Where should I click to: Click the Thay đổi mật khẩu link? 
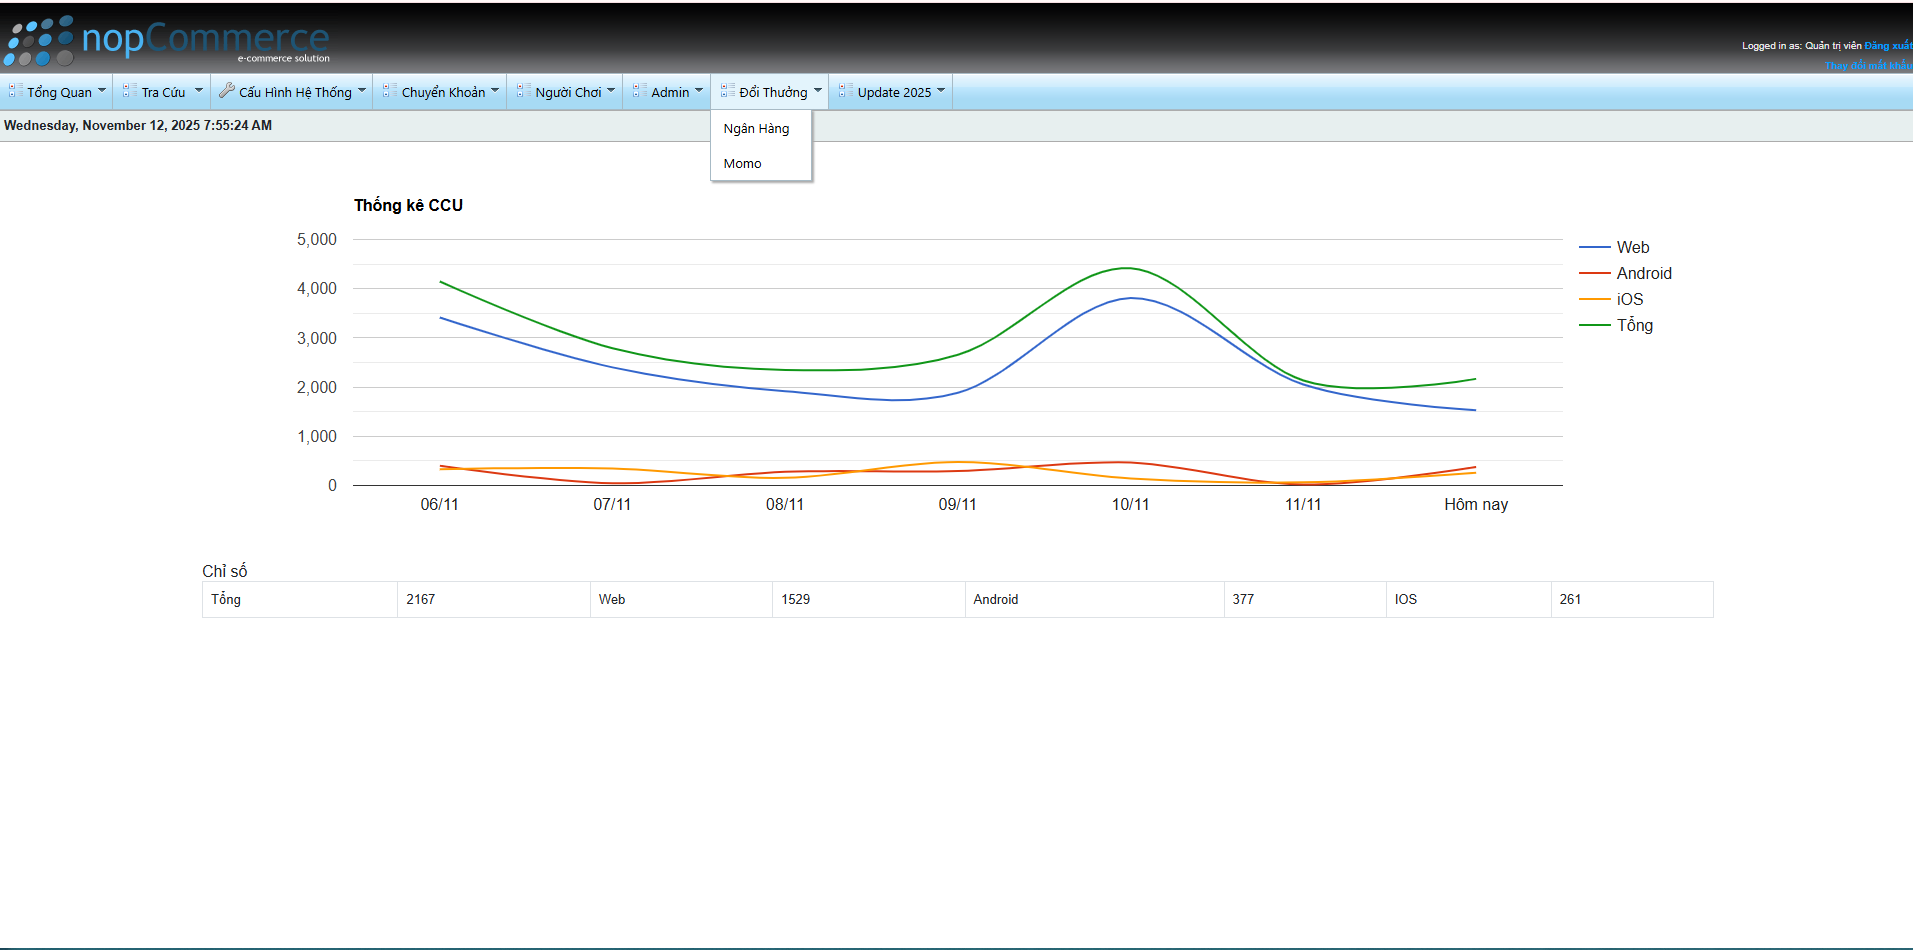[x=1867, y=66]
